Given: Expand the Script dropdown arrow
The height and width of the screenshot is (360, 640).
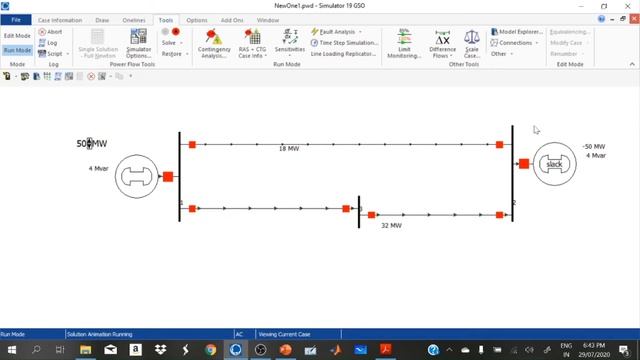Looking at the screenshot, I should (x=68, y=54).
